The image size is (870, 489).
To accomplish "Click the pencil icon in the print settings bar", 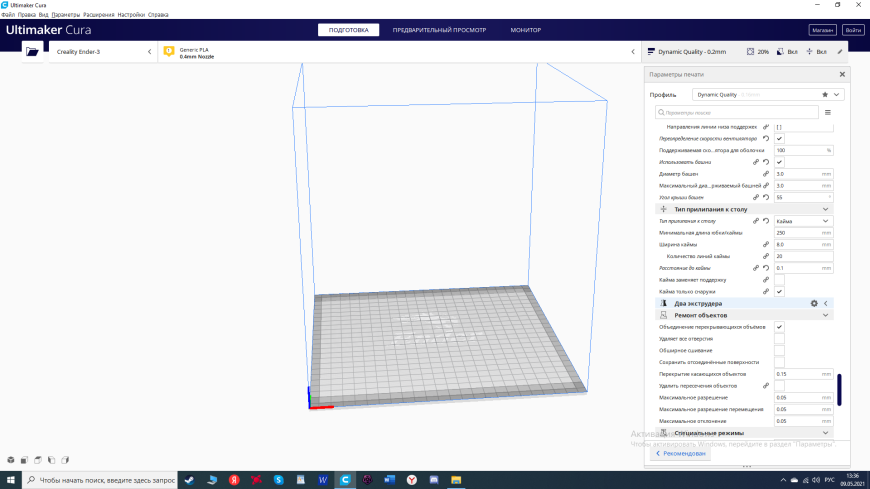I will tap(840, 52).
